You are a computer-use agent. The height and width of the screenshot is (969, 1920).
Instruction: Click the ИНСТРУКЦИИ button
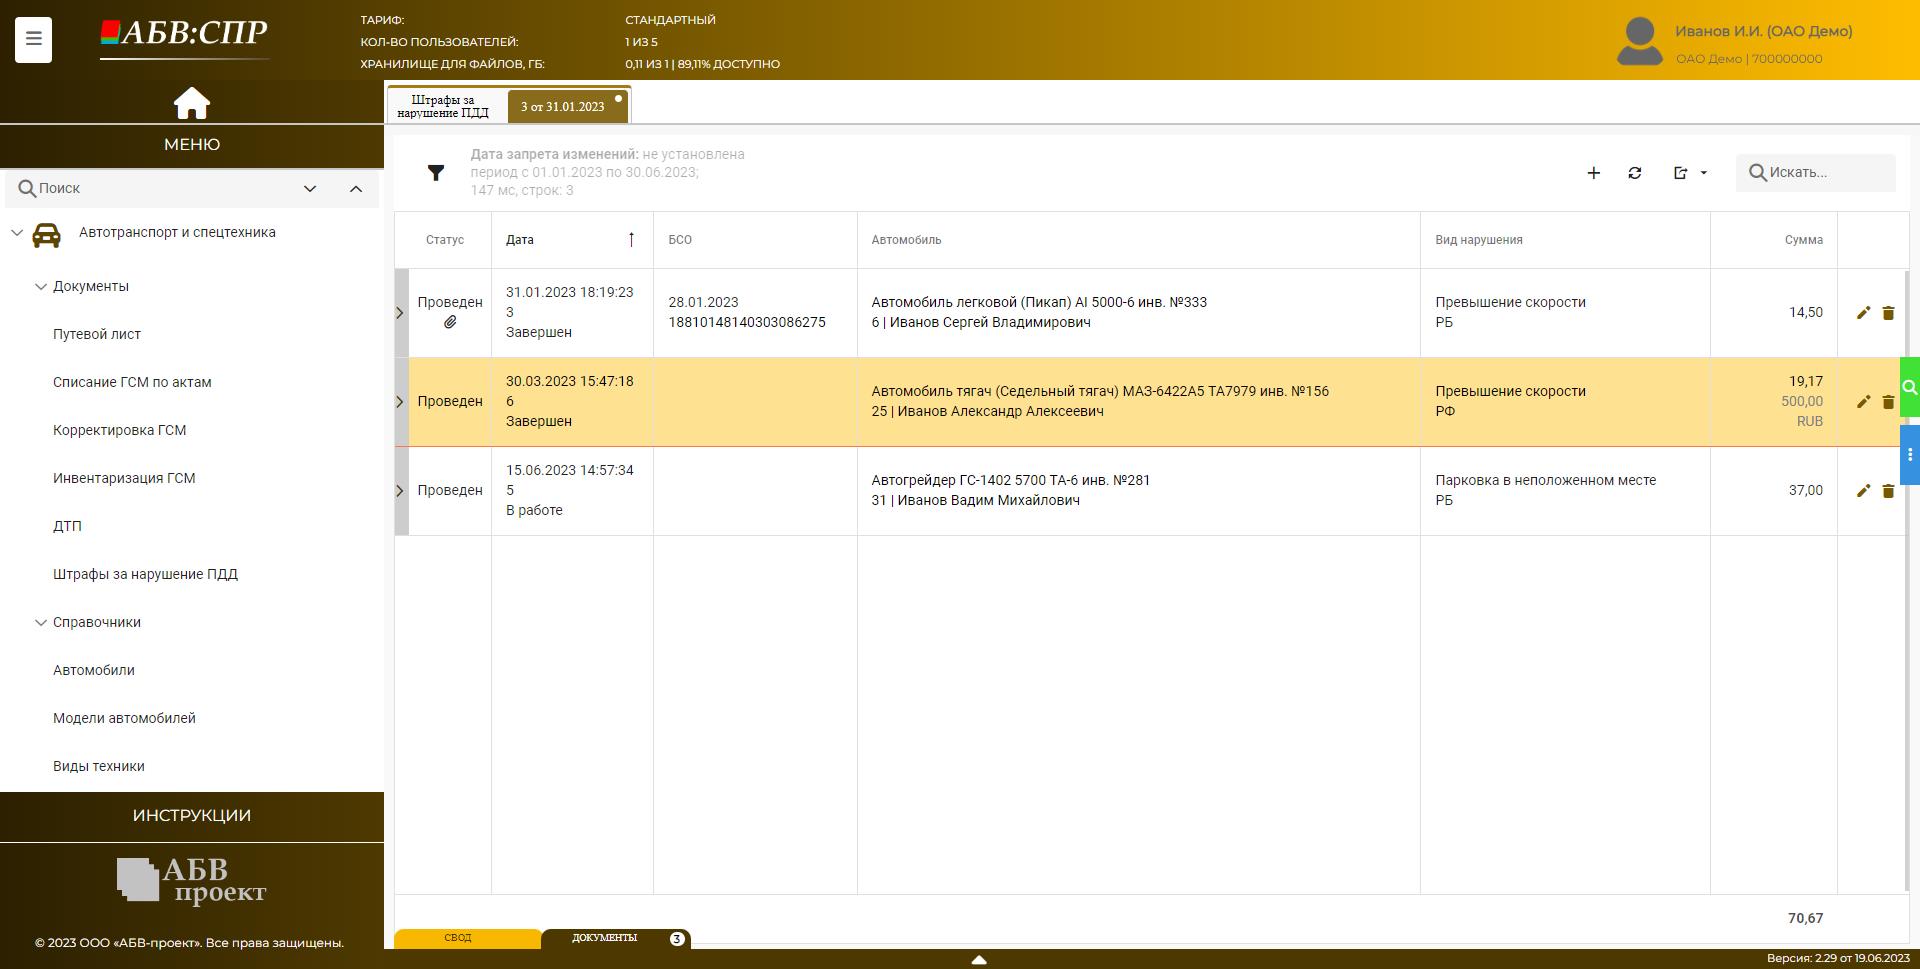click(191, 816)
